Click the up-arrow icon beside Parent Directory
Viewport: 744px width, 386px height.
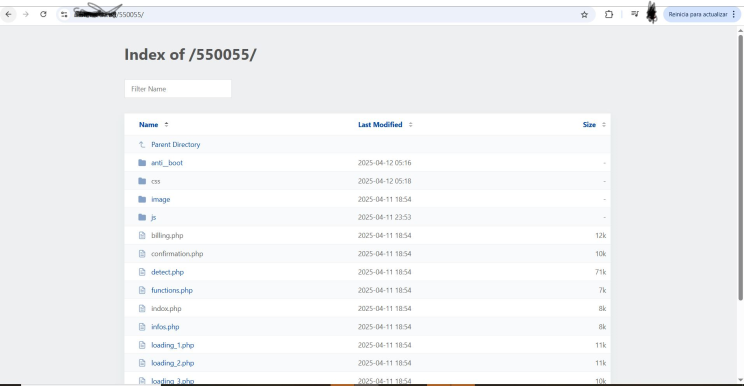point(142,145)
